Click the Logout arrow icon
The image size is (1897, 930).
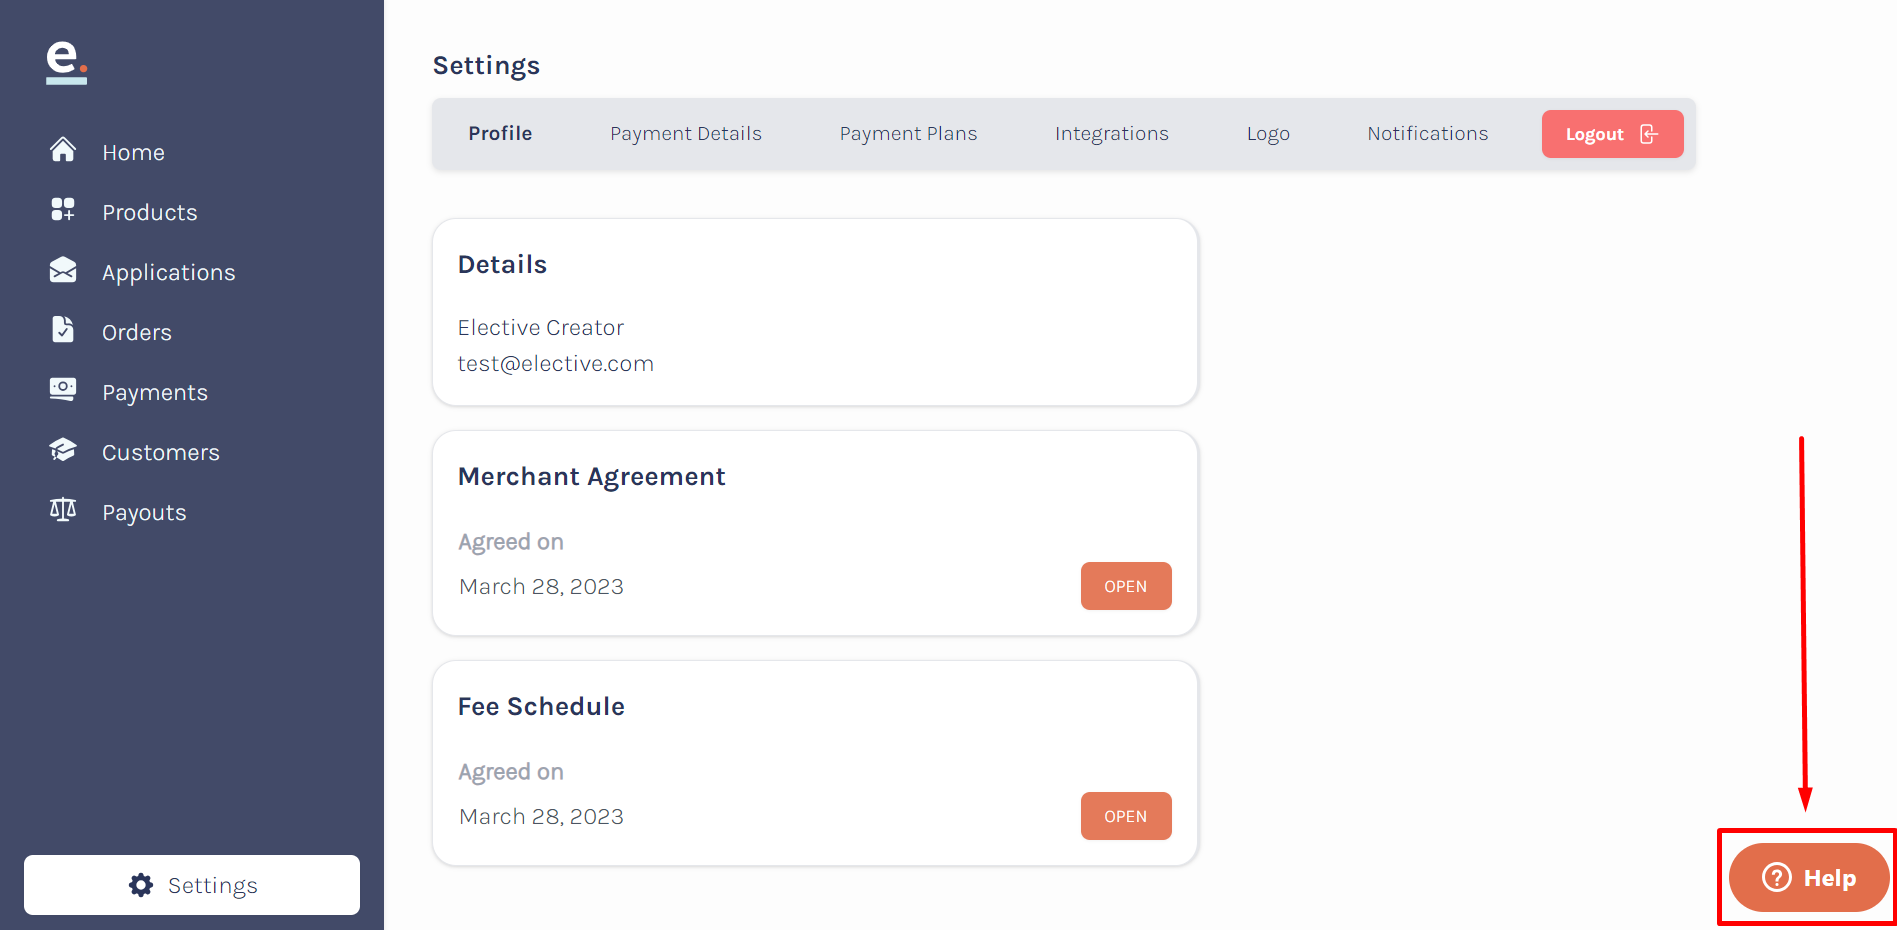pyautogui.click(x=1649, y=134)
